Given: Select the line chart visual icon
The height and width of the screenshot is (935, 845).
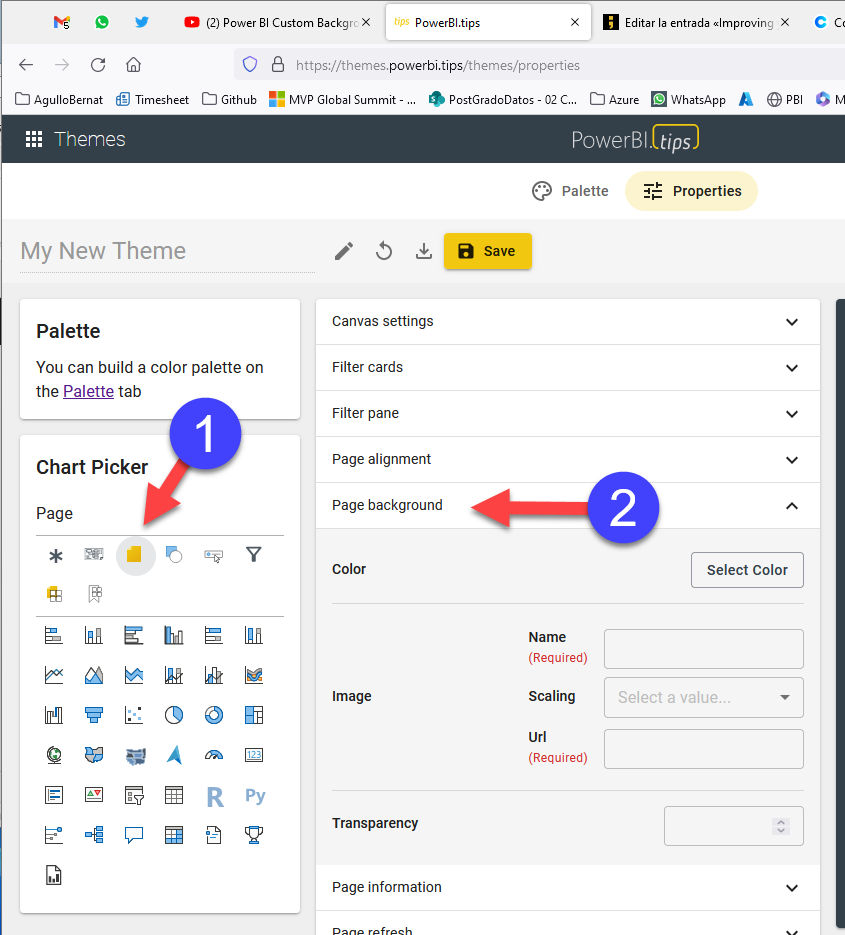Looking at the screenshot, I should (x=54, y=675).
